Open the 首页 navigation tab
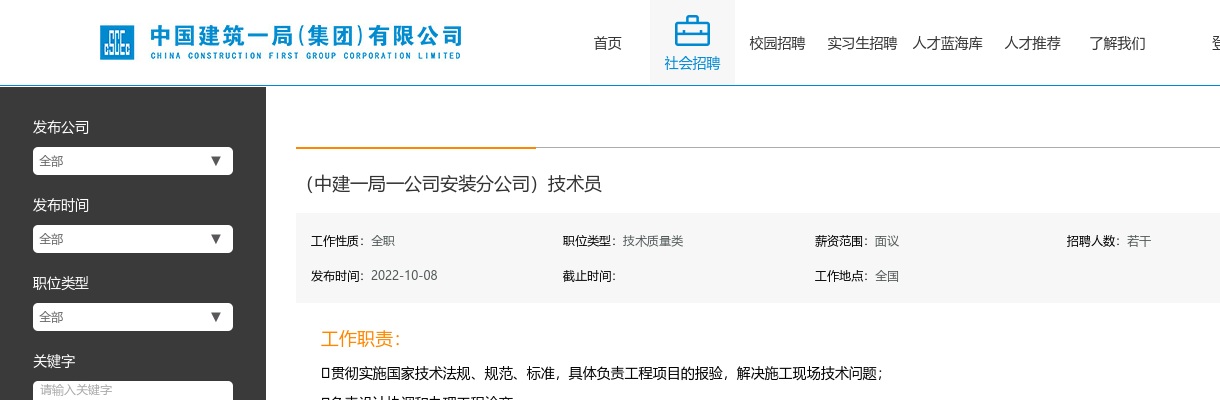The width and height of the screenshot is (1220, 400). coord(607,43)
